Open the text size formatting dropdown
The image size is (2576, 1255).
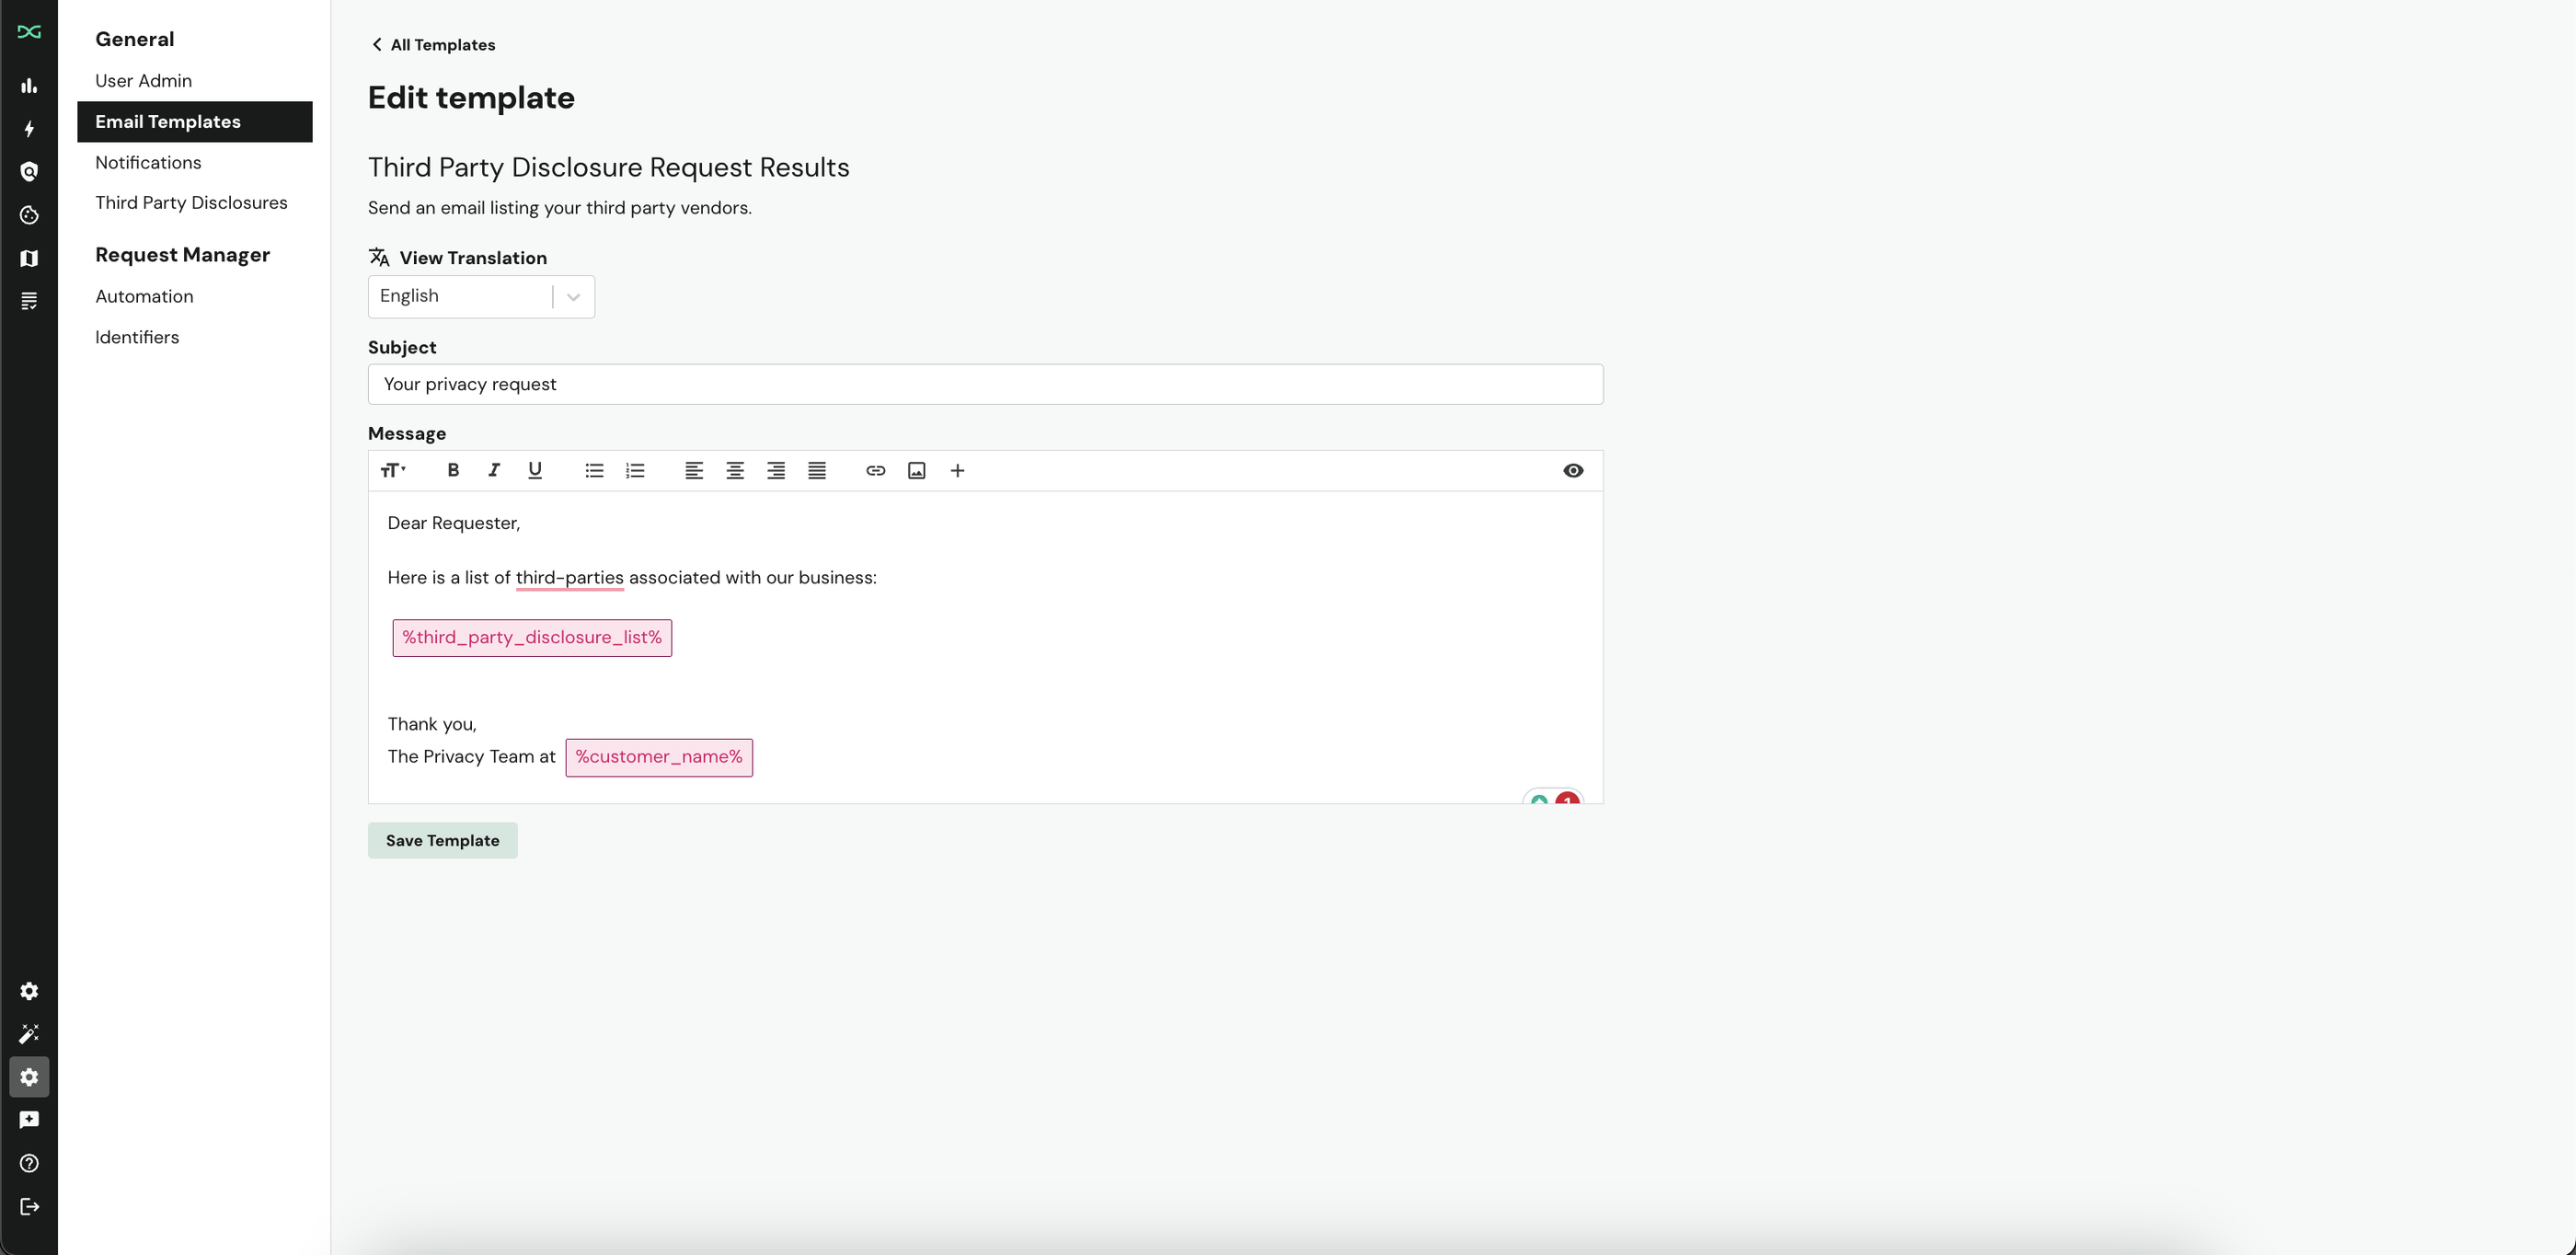pyautogui.click(x=393, y=470)
